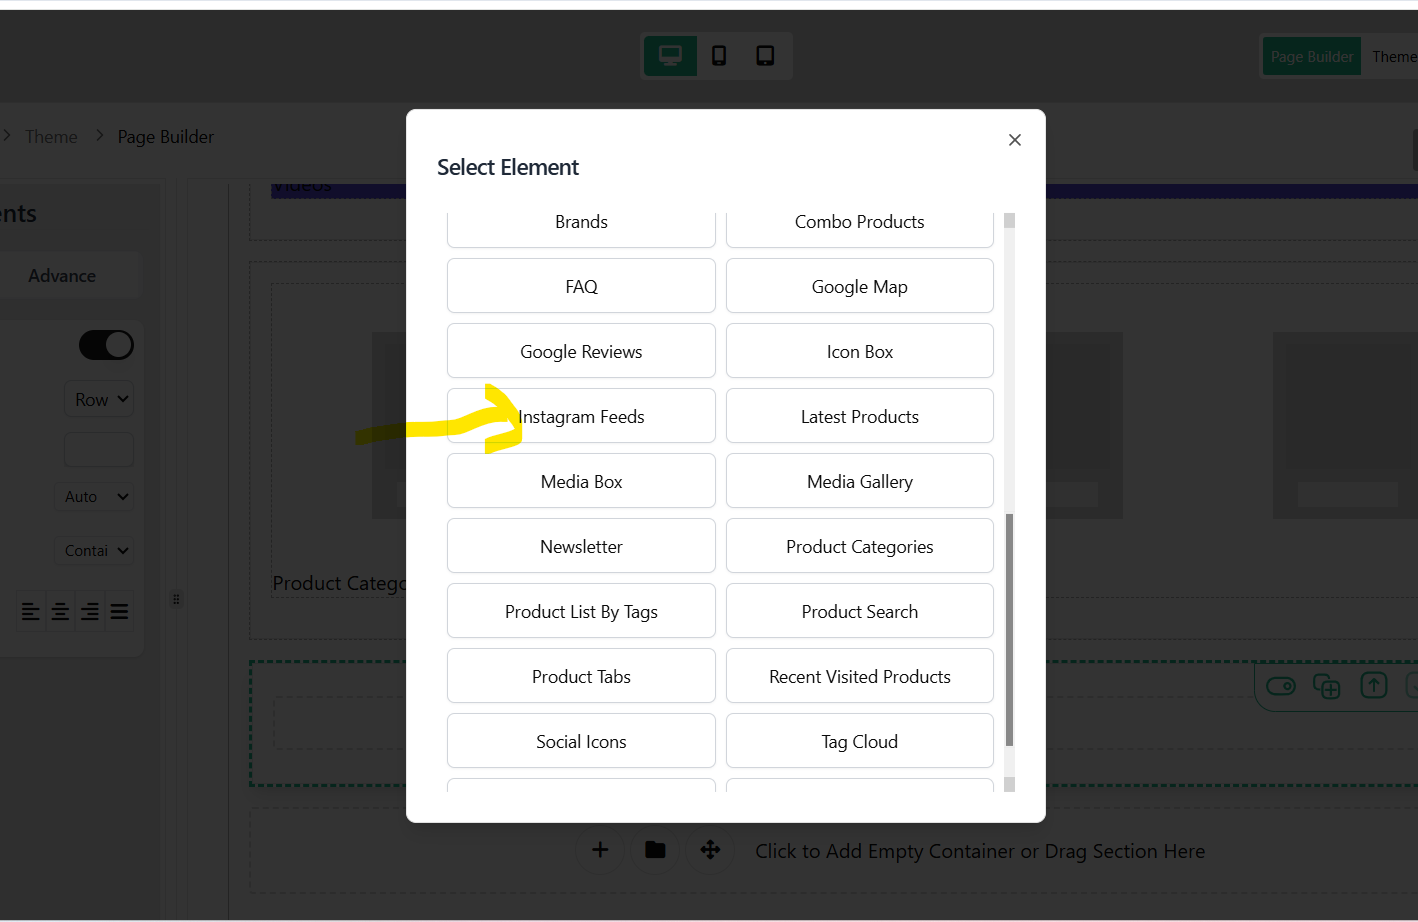Open the Row dropdown
The width and height of the screenshot is (1418, 922).
tap(99, 400)
